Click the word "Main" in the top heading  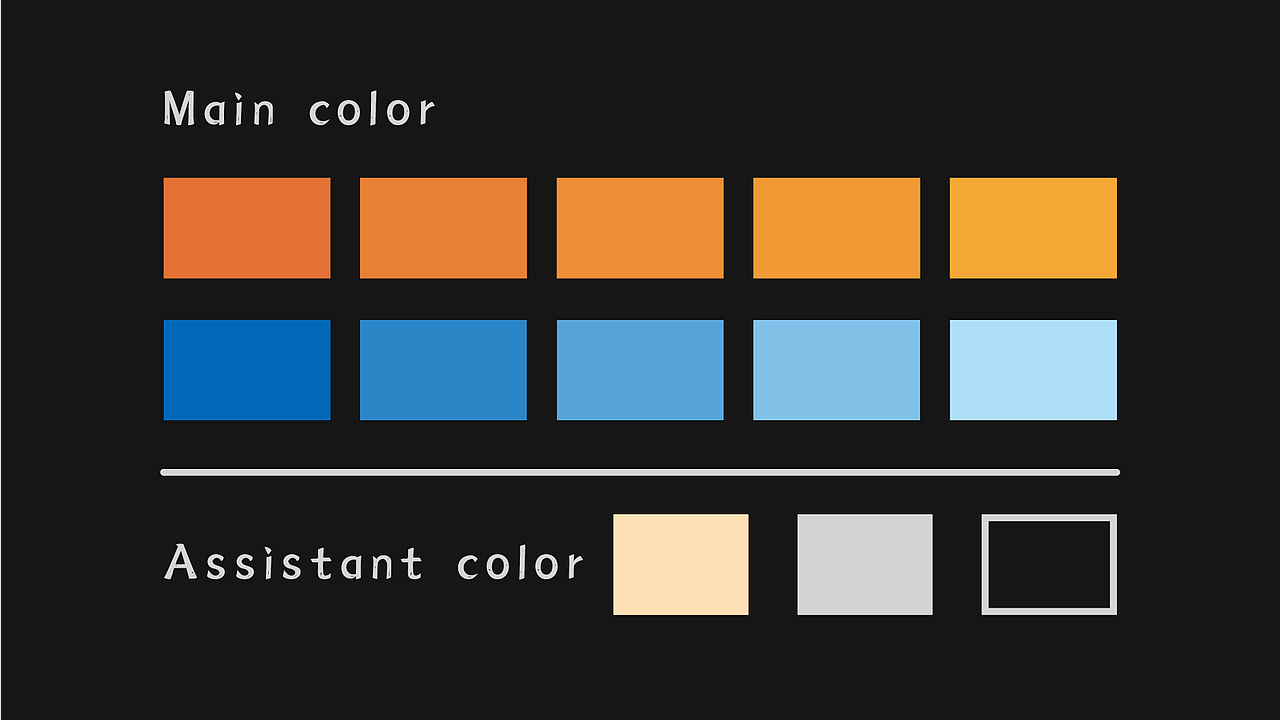(219, 109)
